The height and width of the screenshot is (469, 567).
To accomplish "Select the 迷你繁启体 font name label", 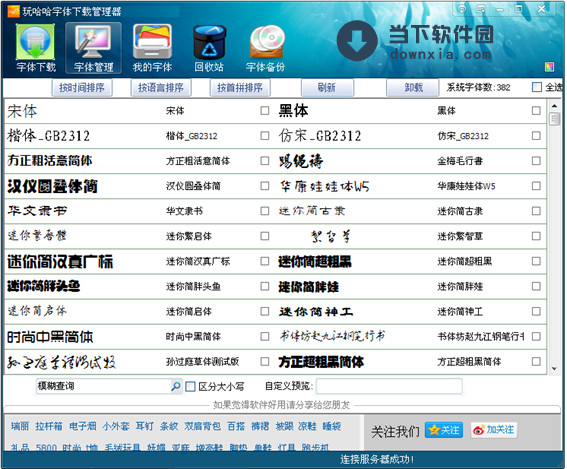I will click(189, 236).
